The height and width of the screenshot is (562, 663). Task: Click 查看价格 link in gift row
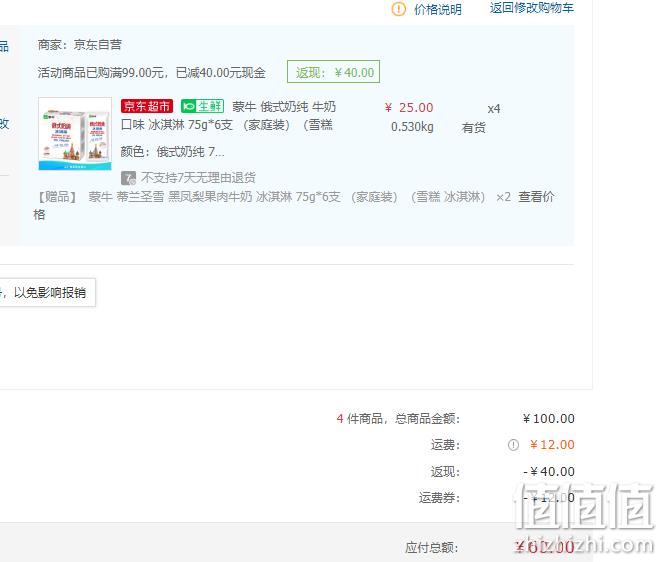[536, 197]
